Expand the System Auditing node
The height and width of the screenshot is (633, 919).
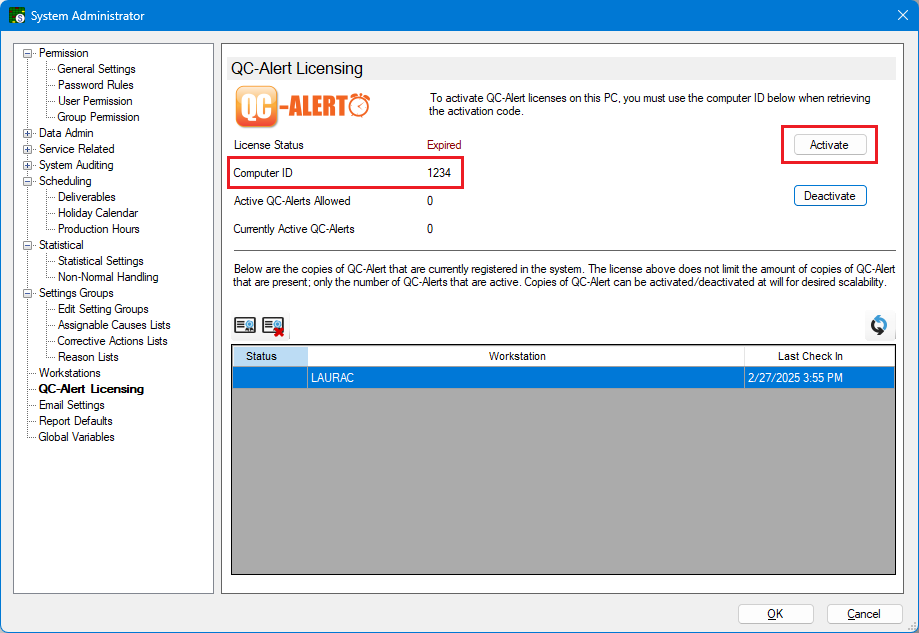point(27,165)
